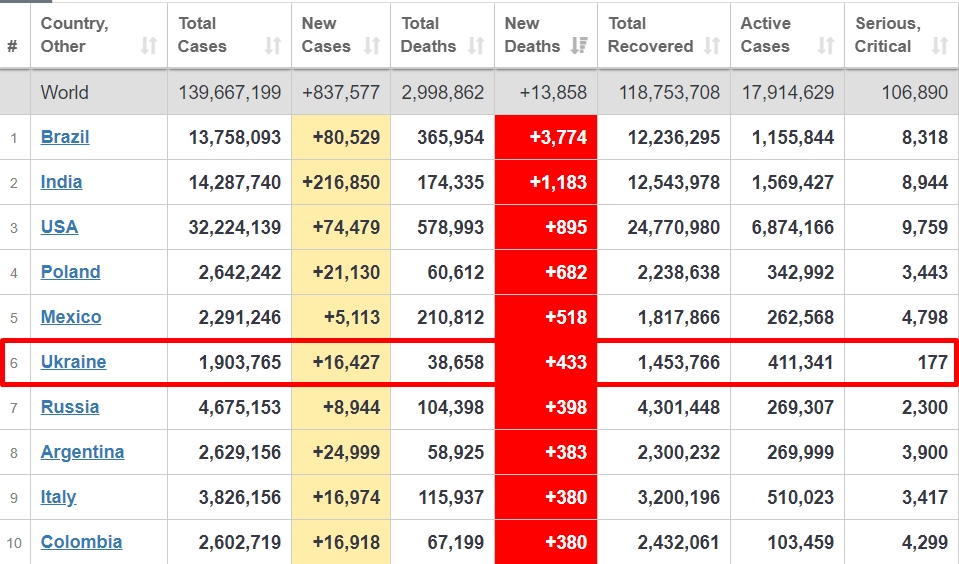959x564 pixels.
Task: View the Russia country page
Action: pos(69,407)
